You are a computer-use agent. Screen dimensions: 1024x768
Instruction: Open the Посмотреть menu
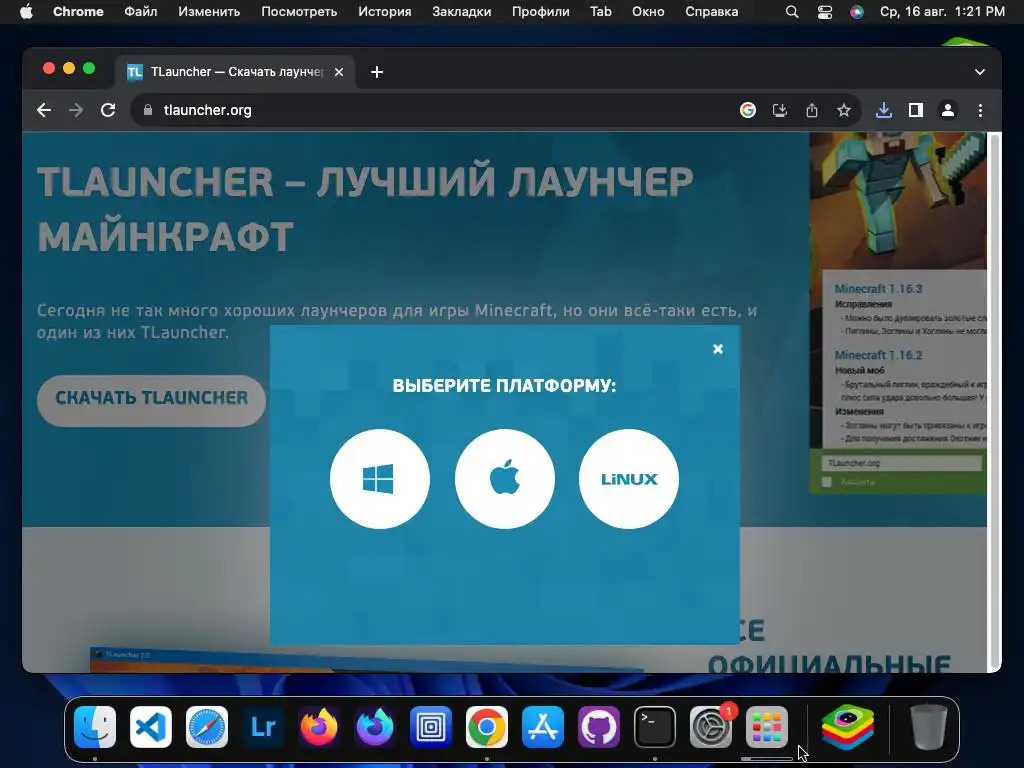click(x=299, y=12)
